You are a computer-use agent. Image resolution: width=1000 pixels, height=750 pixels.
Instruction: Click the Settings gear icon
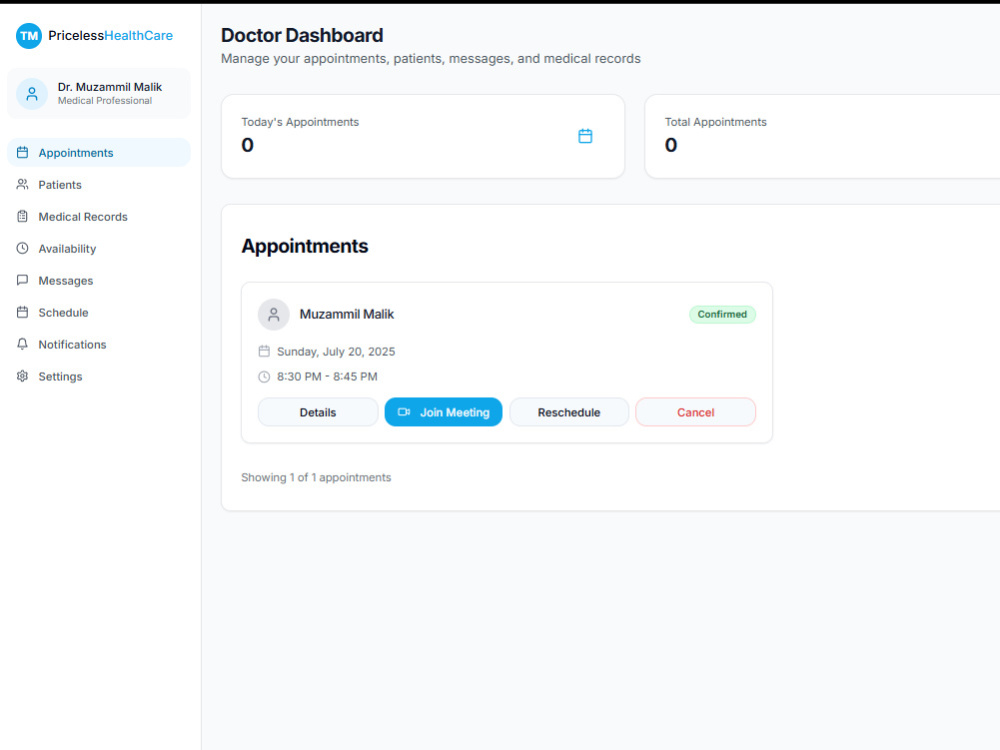22,376
